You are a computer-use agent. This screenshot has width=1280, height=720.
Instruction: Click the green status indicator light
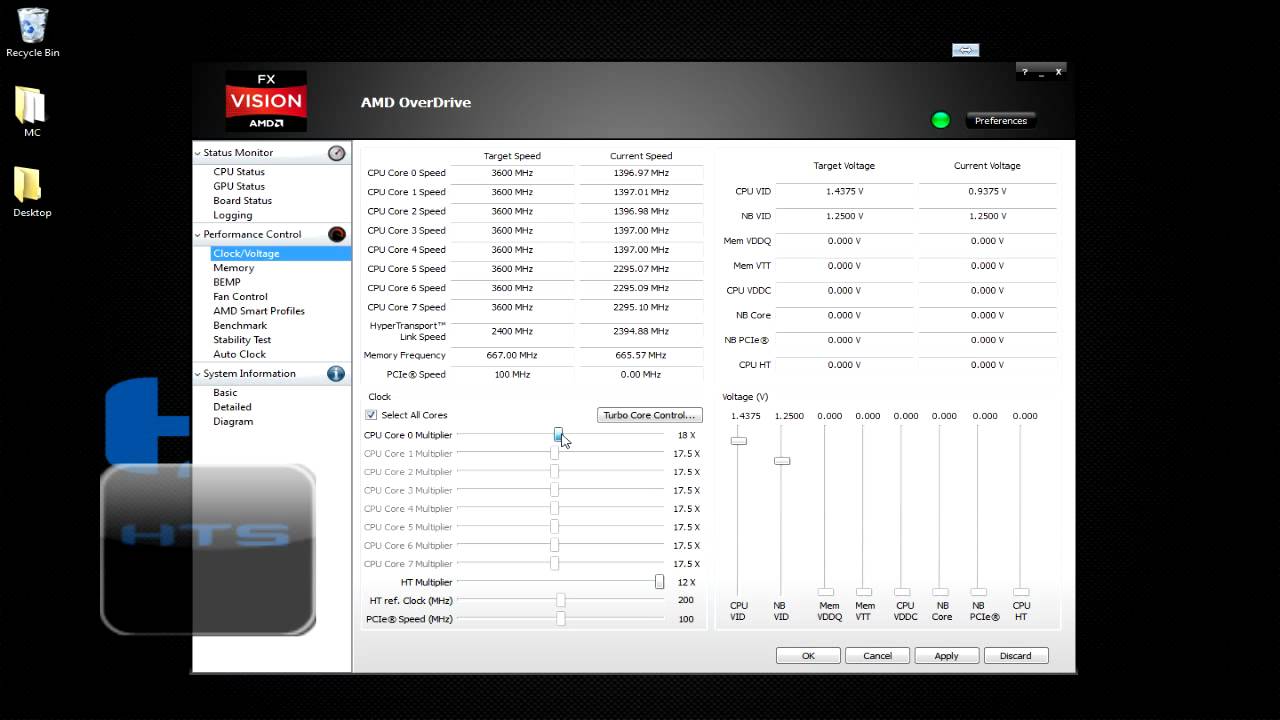(x=940, y=120)
